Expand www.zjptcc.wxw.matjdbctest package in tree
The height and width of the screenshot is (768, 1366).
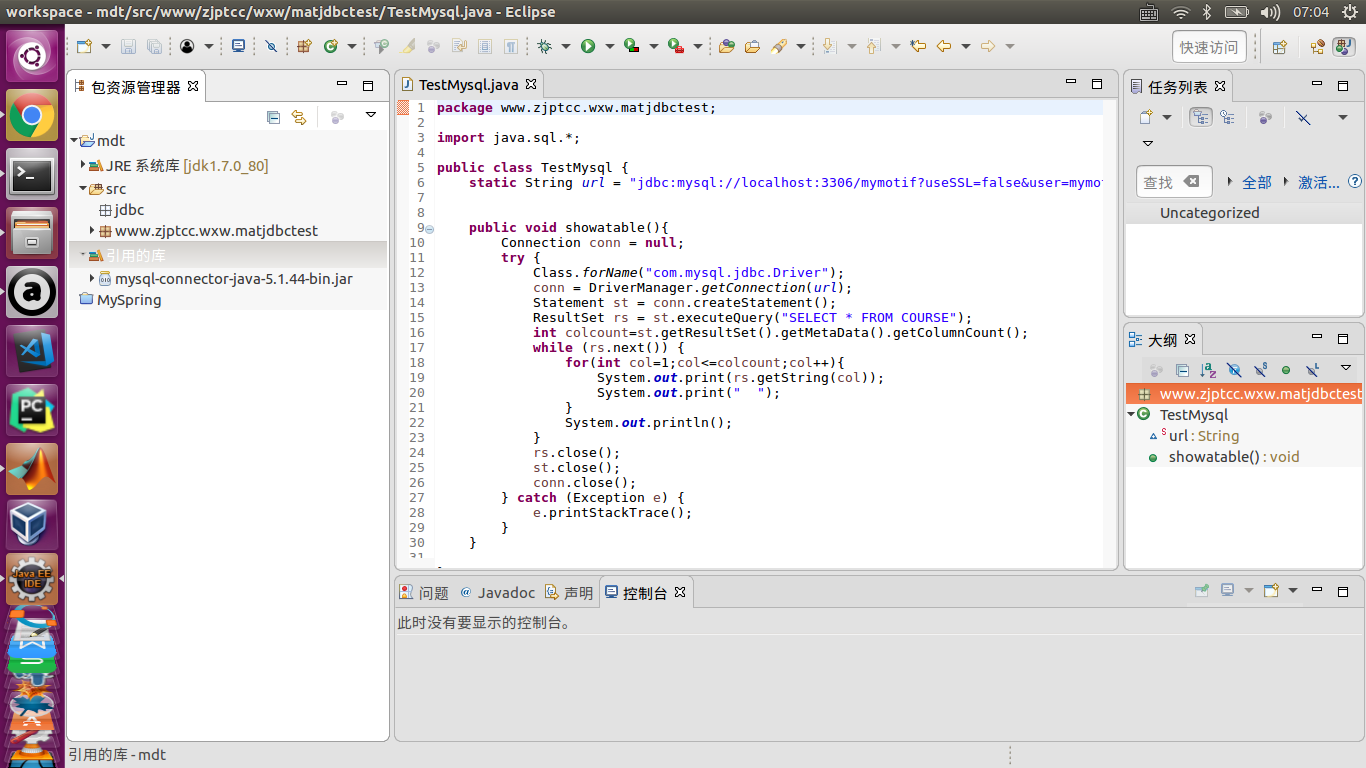coord(92,230)
